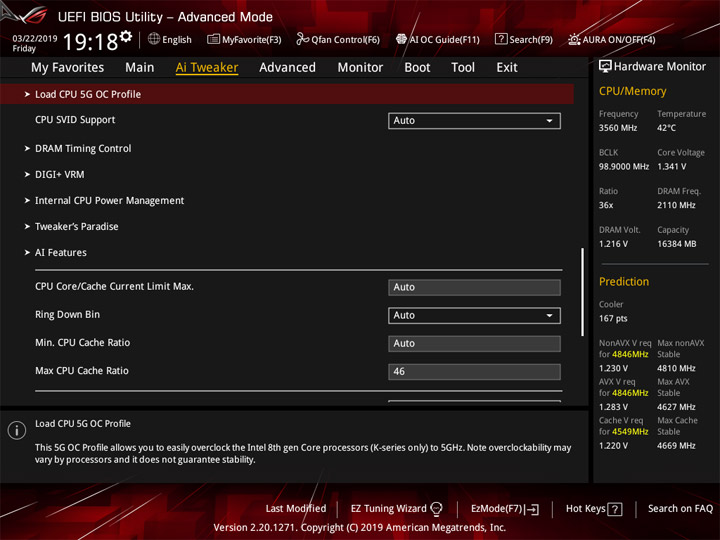Image resolution: width=720 pixels, height=540 pixels.
Task: Open the Qfan Control fan icon
Action: coord(302,39)
